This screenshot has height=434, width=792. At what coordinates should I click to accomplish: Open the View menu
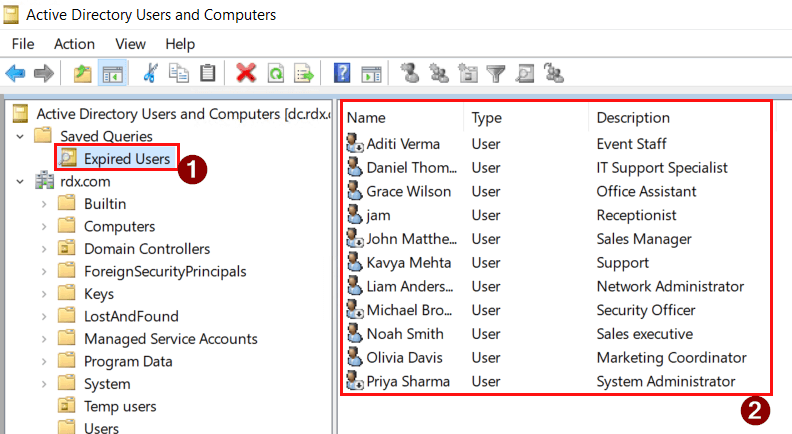tap(130, 44)
